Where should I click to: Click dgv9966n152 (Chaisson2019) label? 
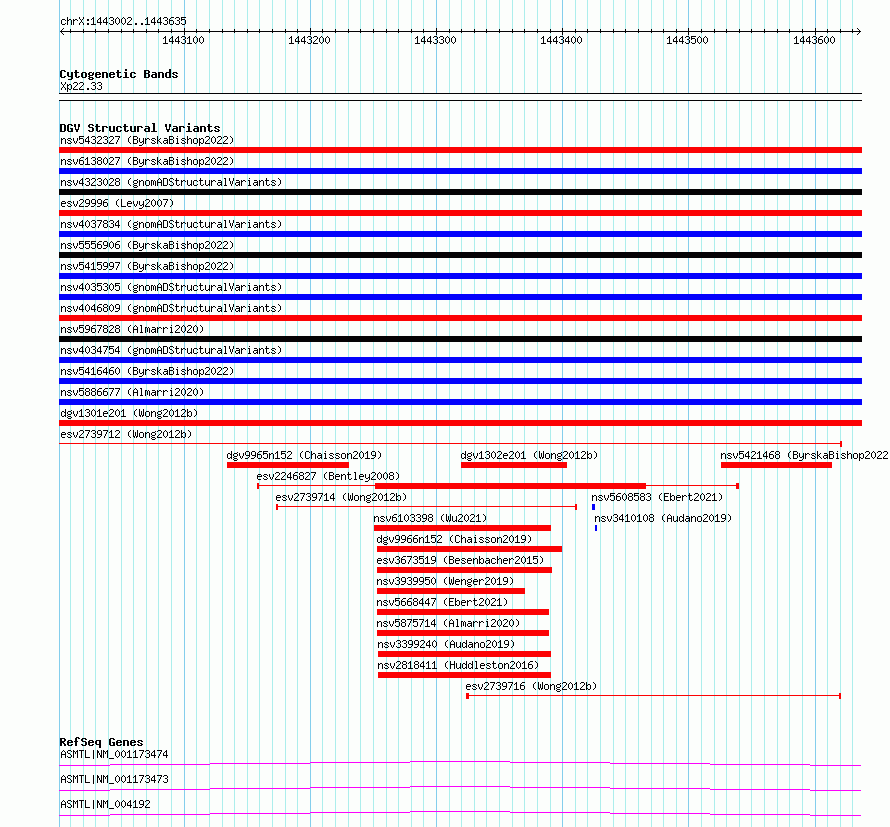click(454, 539)
